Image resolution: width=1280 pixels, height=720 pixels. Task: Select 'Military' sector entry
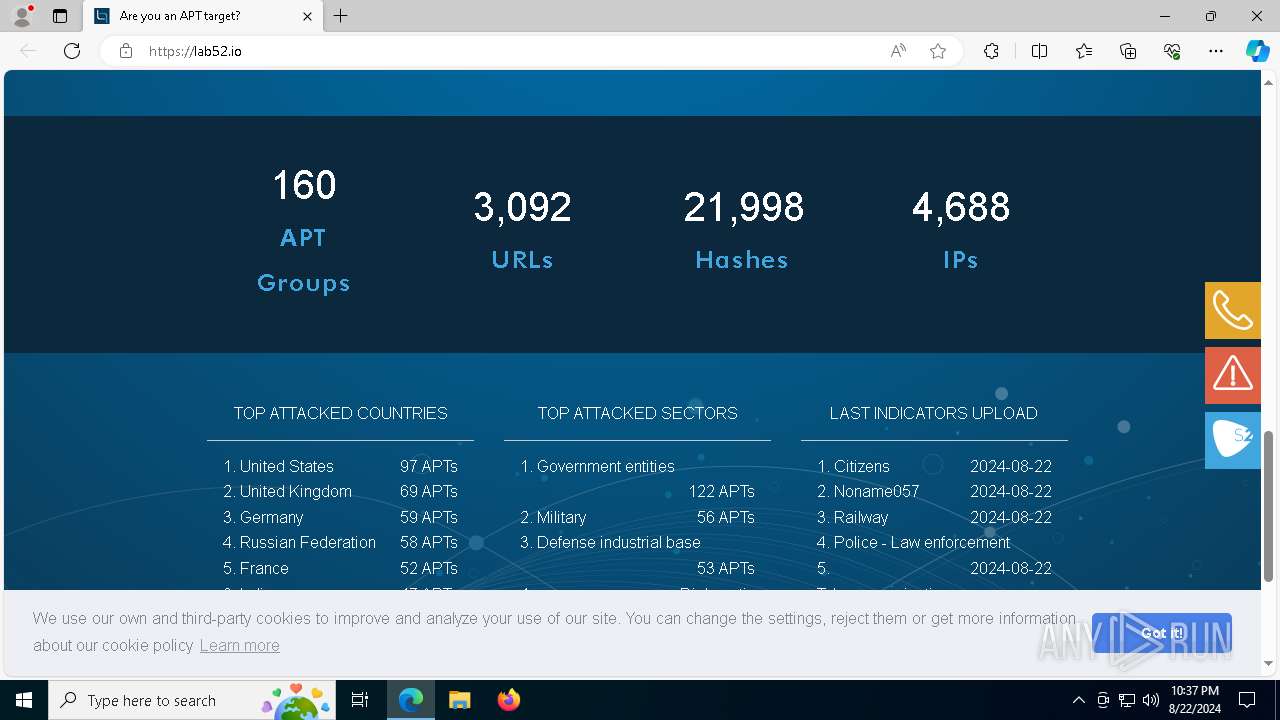561,517
